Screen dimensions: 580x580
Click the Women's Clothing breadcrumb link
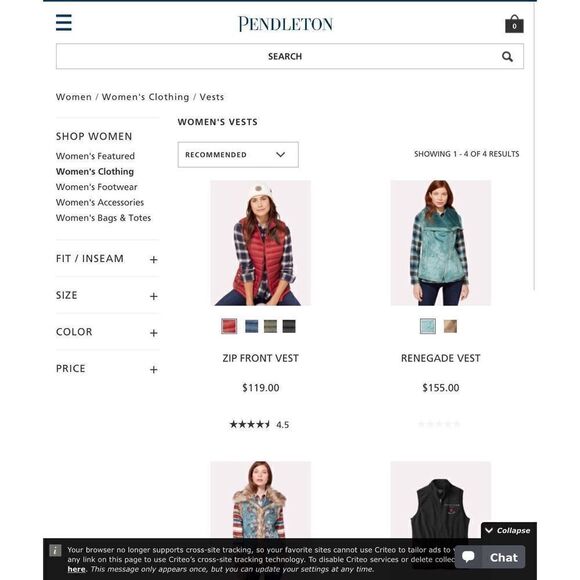tap(145, 97)
